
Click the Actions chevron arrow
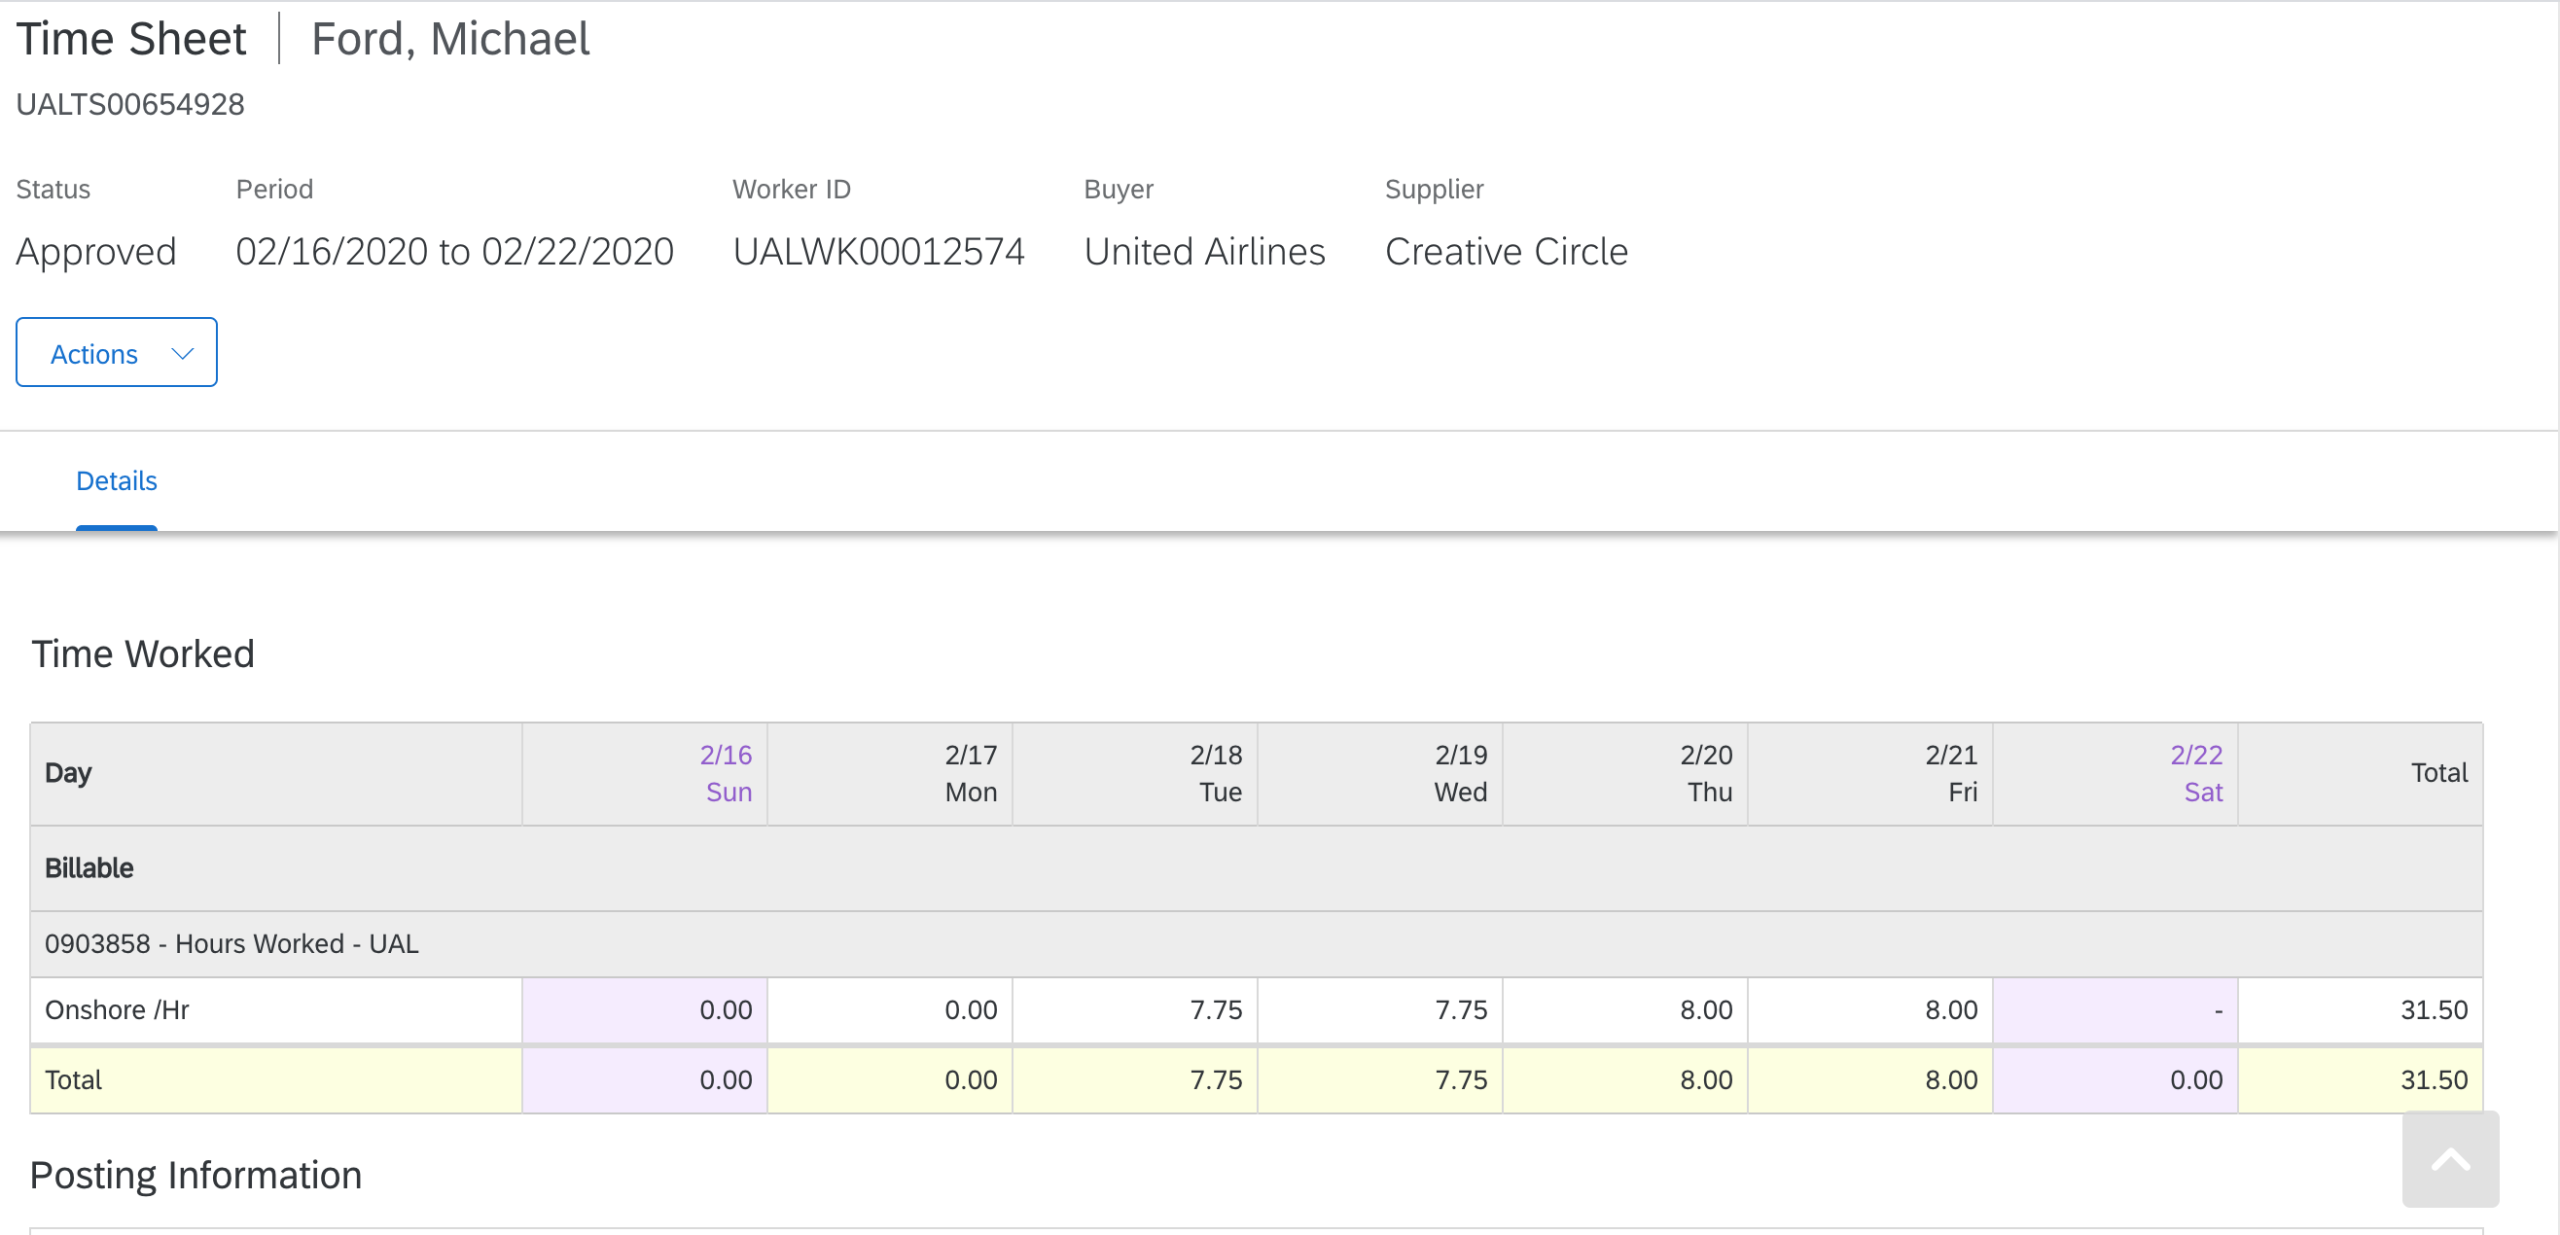(182, 353)
